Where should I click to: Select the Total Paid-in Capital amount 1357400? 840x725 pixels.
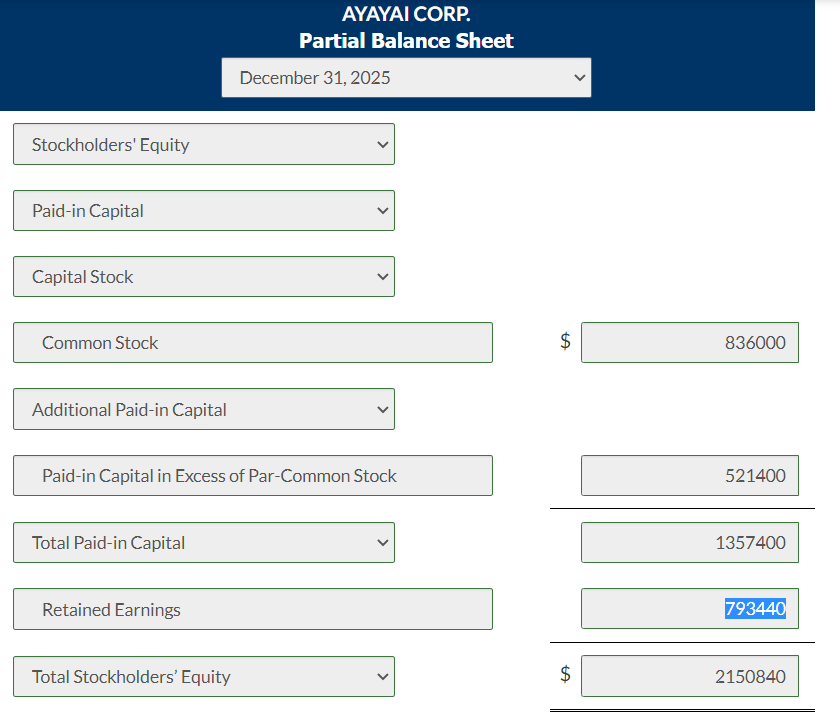coord(689,542)
